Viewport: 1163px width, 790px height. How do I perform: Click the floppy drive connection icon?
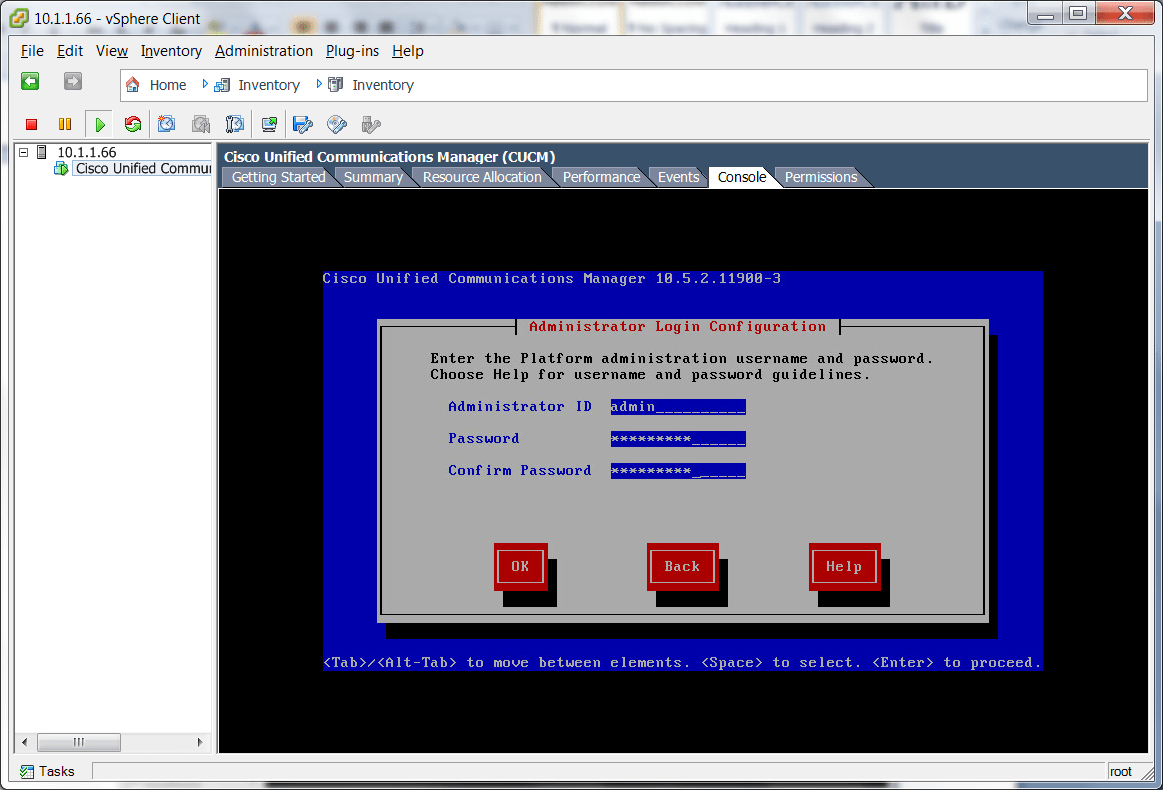click(x=303, y=124)
